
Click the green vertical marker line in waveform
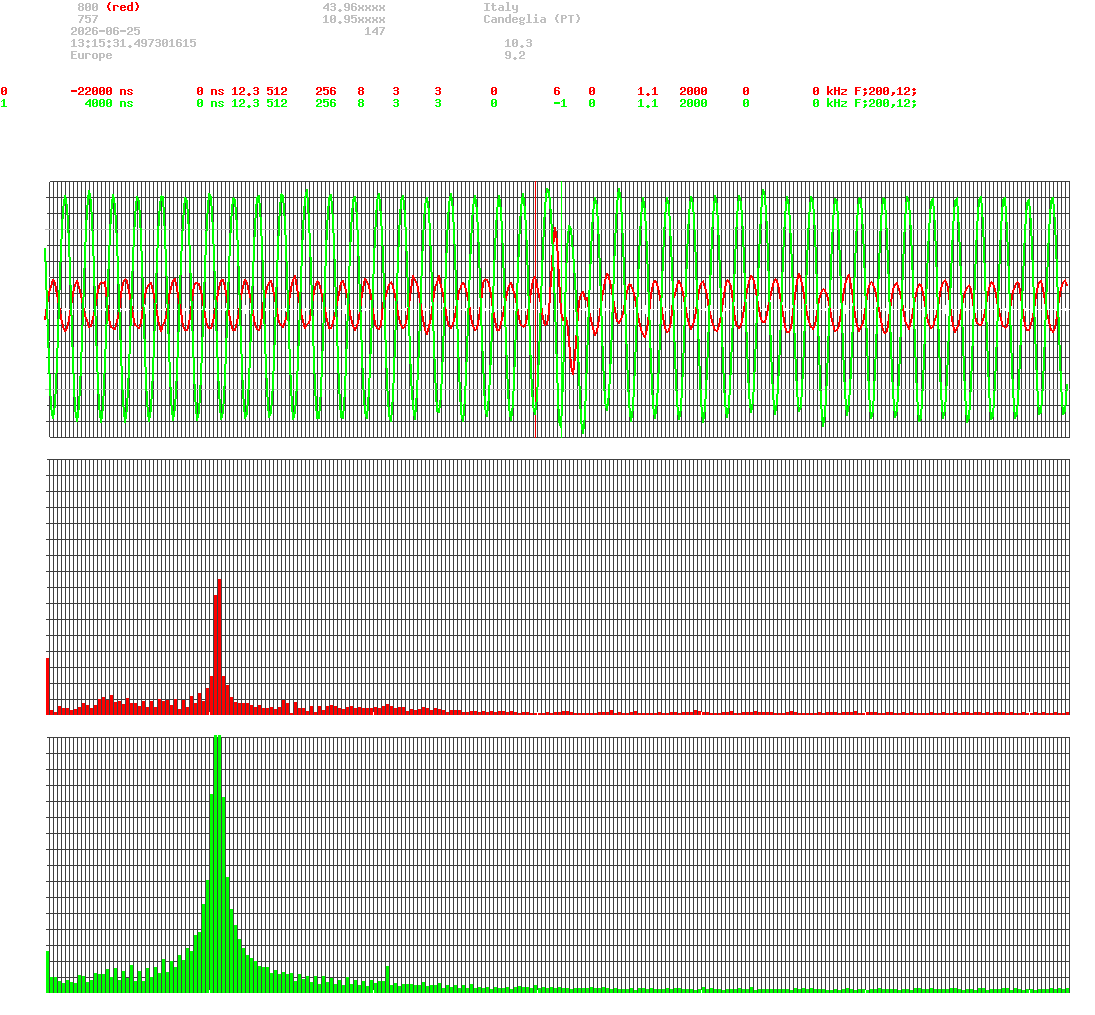[562, 309]
